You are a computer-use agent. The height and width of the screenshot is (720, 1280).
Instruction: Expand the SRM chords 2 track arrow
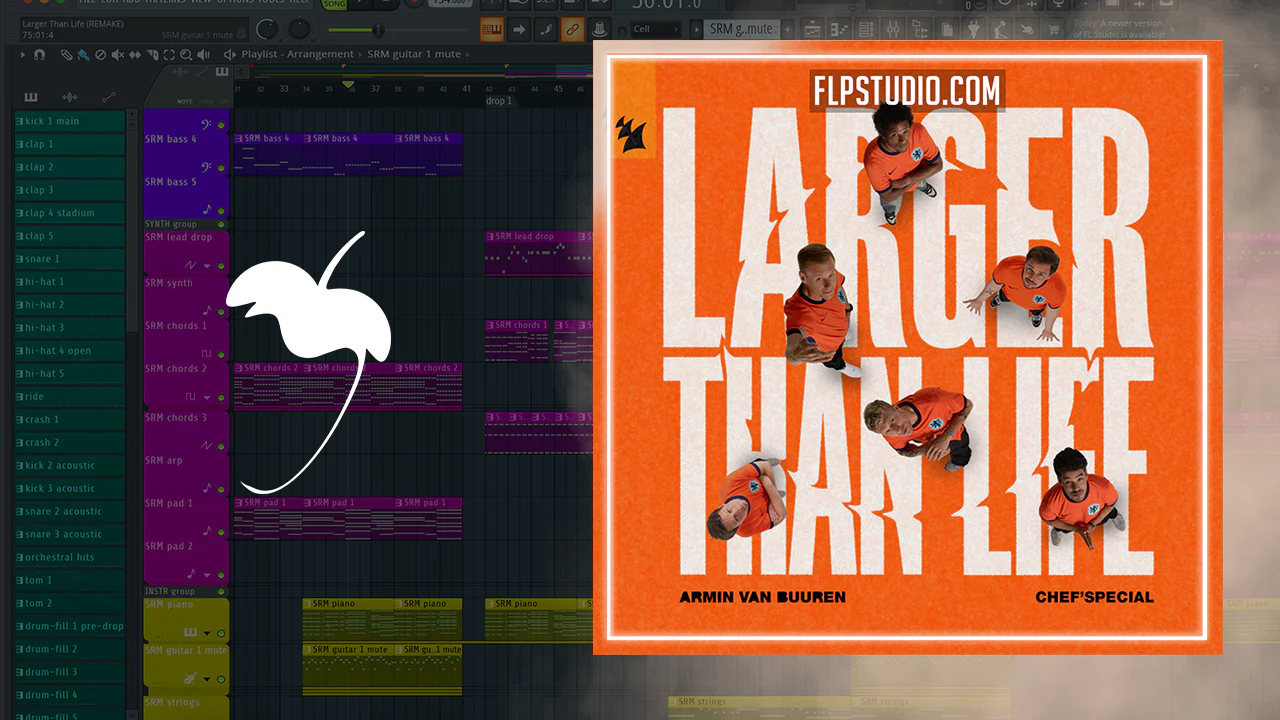pos(208,397)
